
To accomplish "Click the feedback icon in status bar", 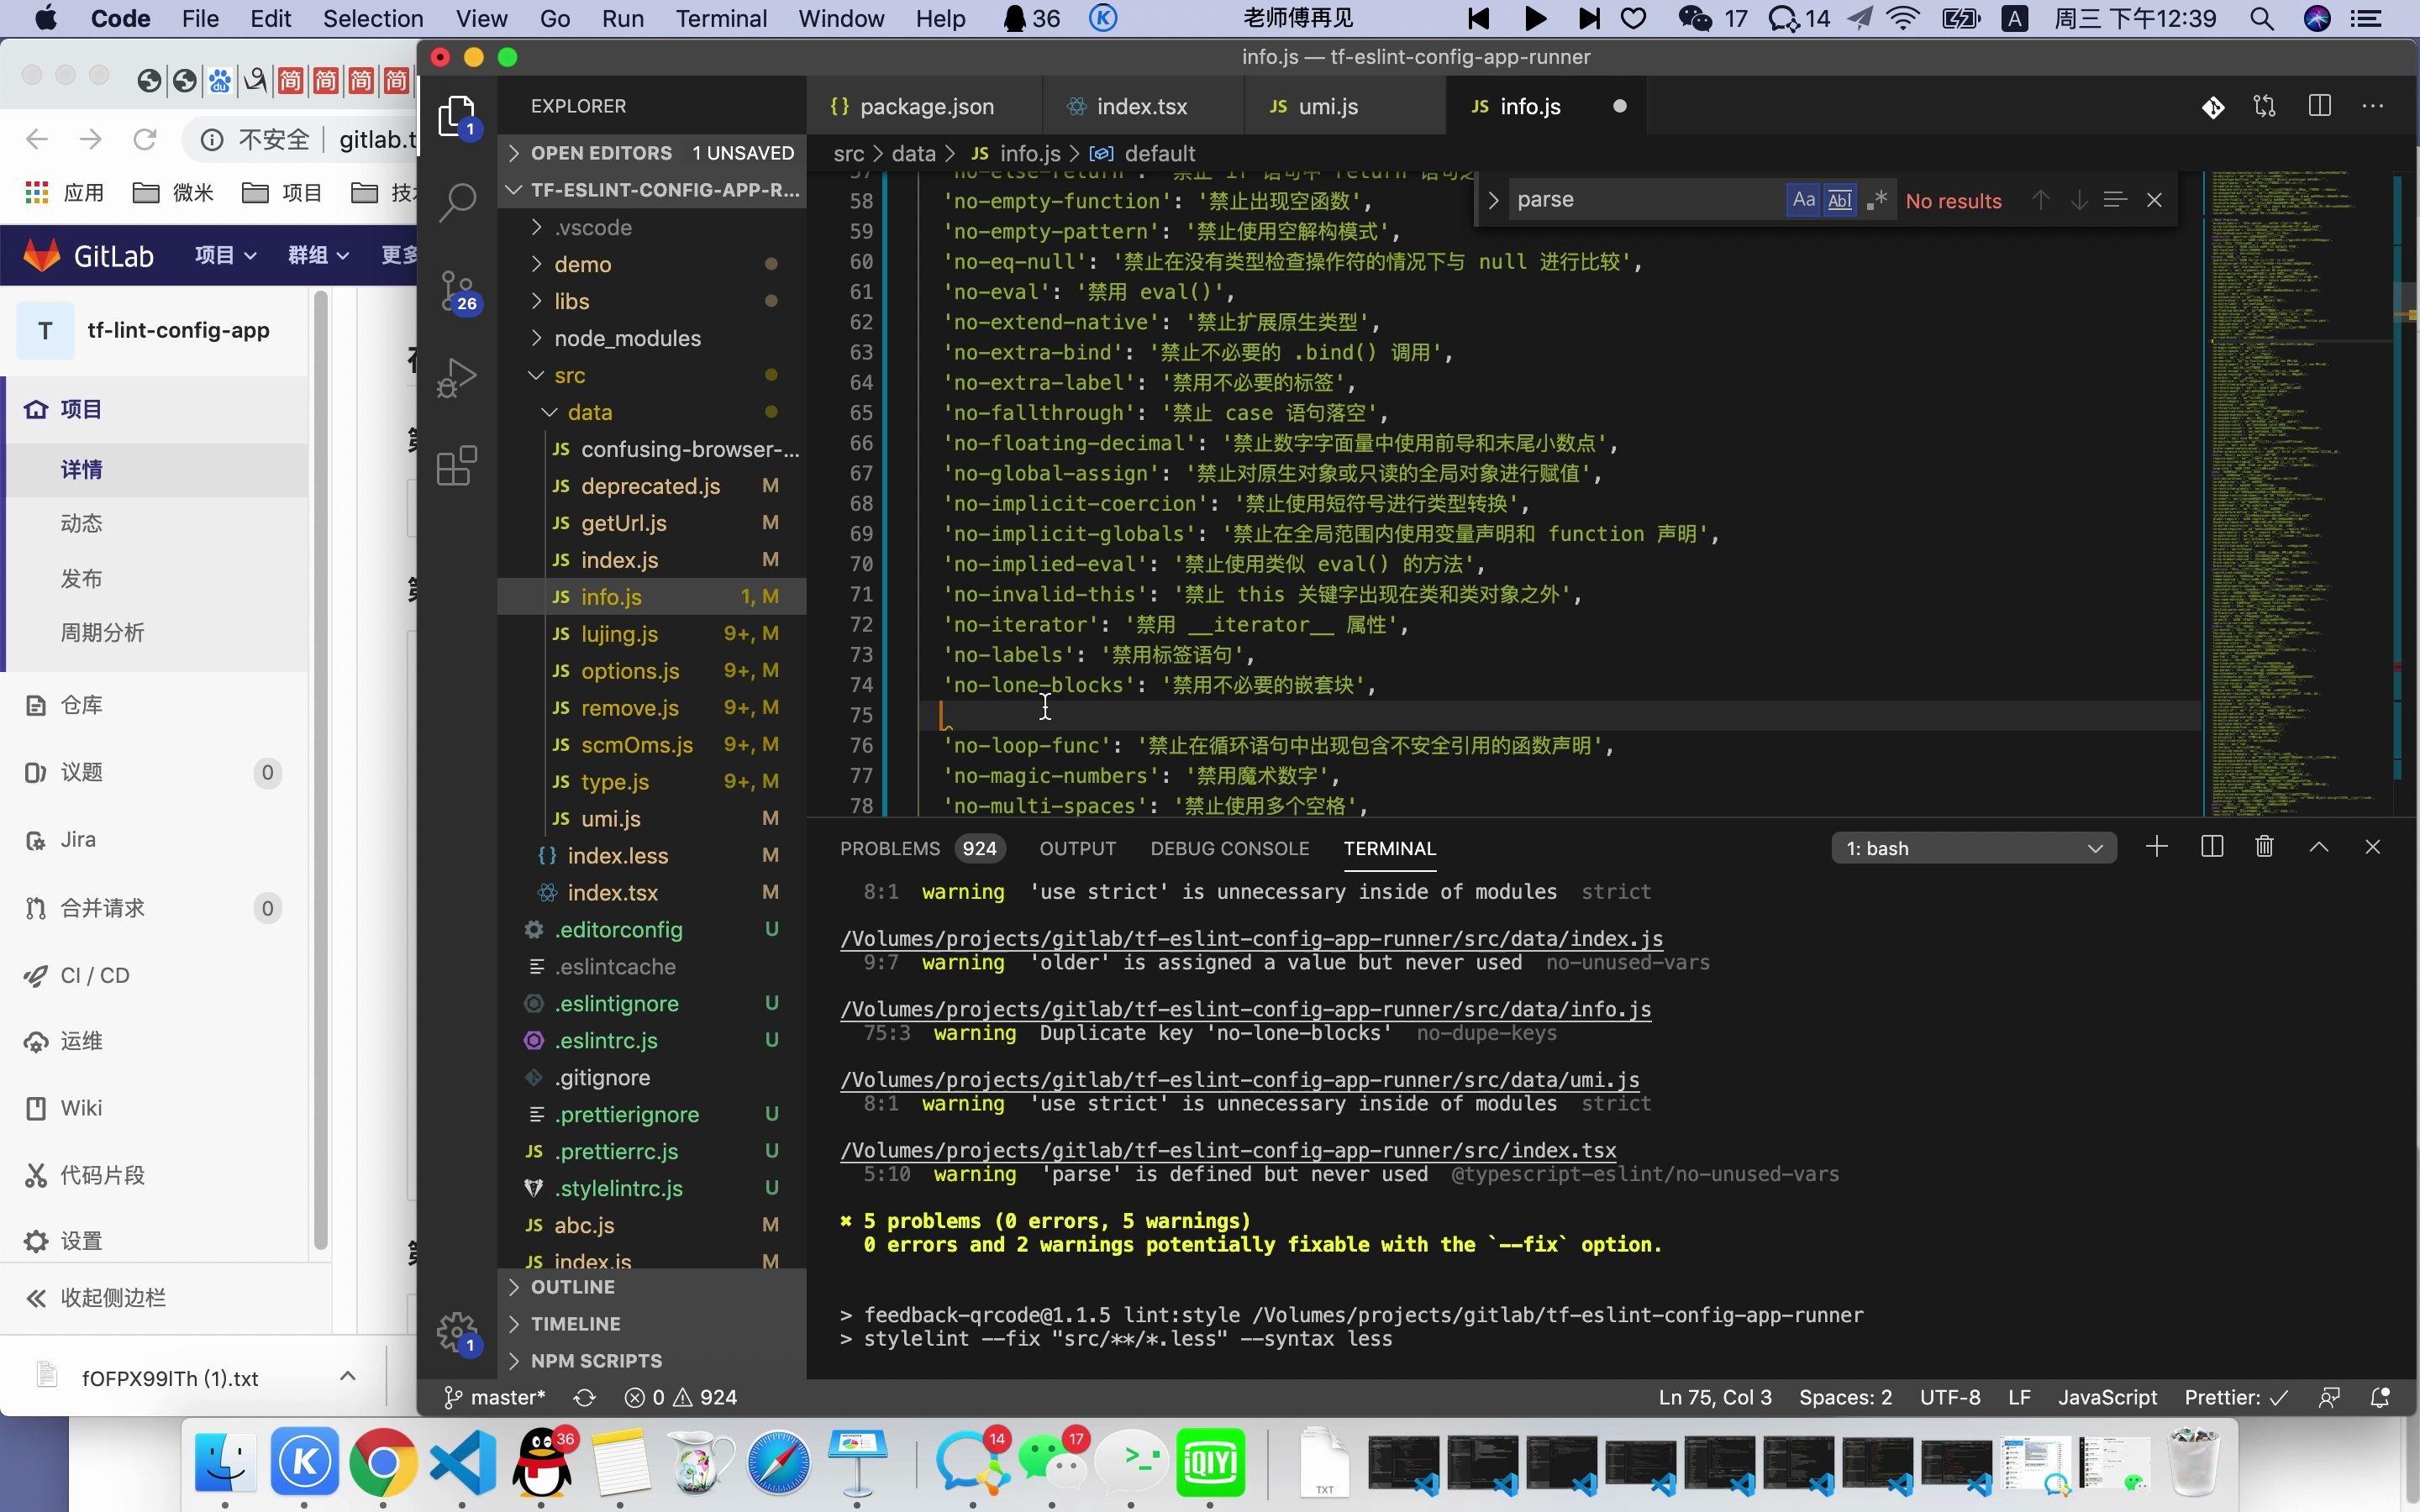I will [x=2329, y=1397].
